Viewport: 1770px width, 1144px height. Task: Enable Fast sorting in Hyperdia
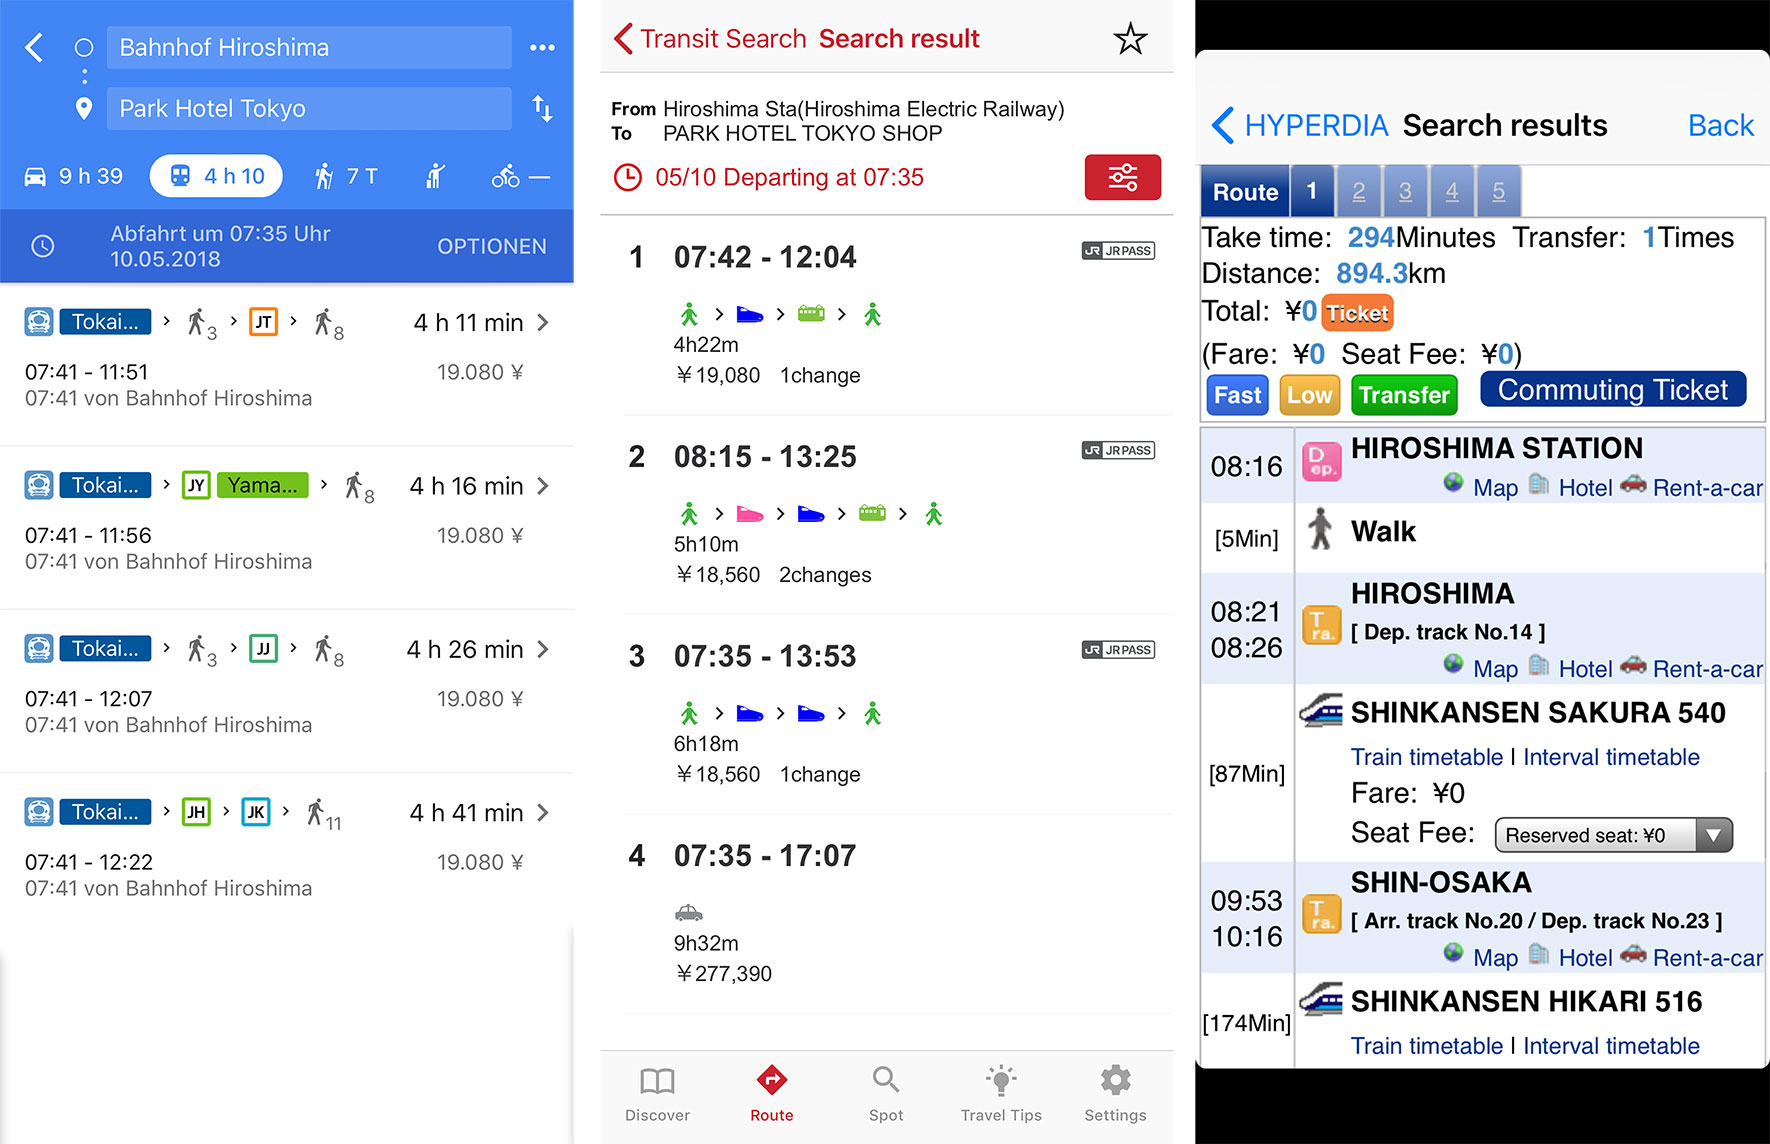pos(1237,394)
